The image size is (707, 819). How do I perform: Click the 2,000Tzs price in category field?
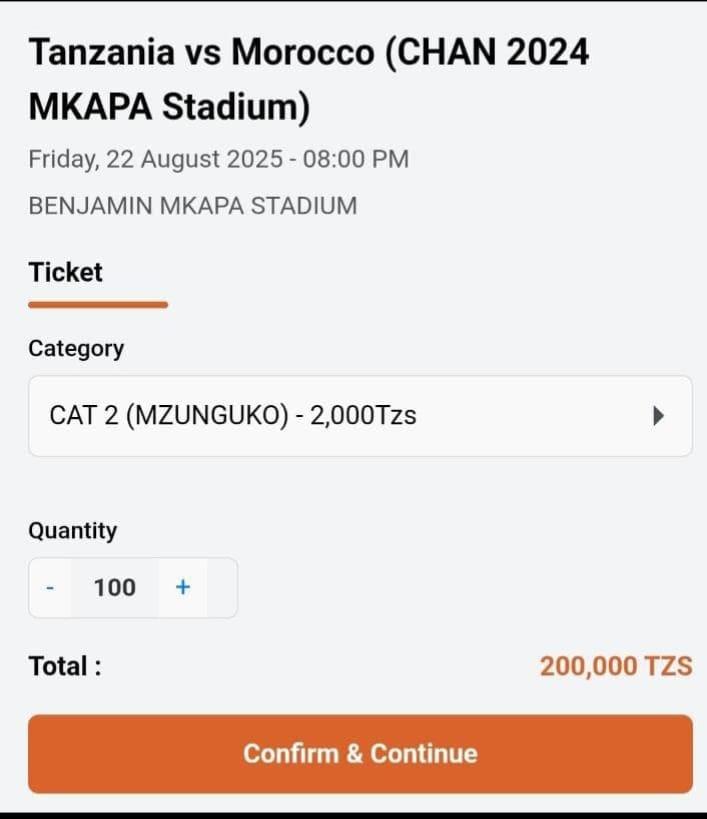[x=363, y=416]
